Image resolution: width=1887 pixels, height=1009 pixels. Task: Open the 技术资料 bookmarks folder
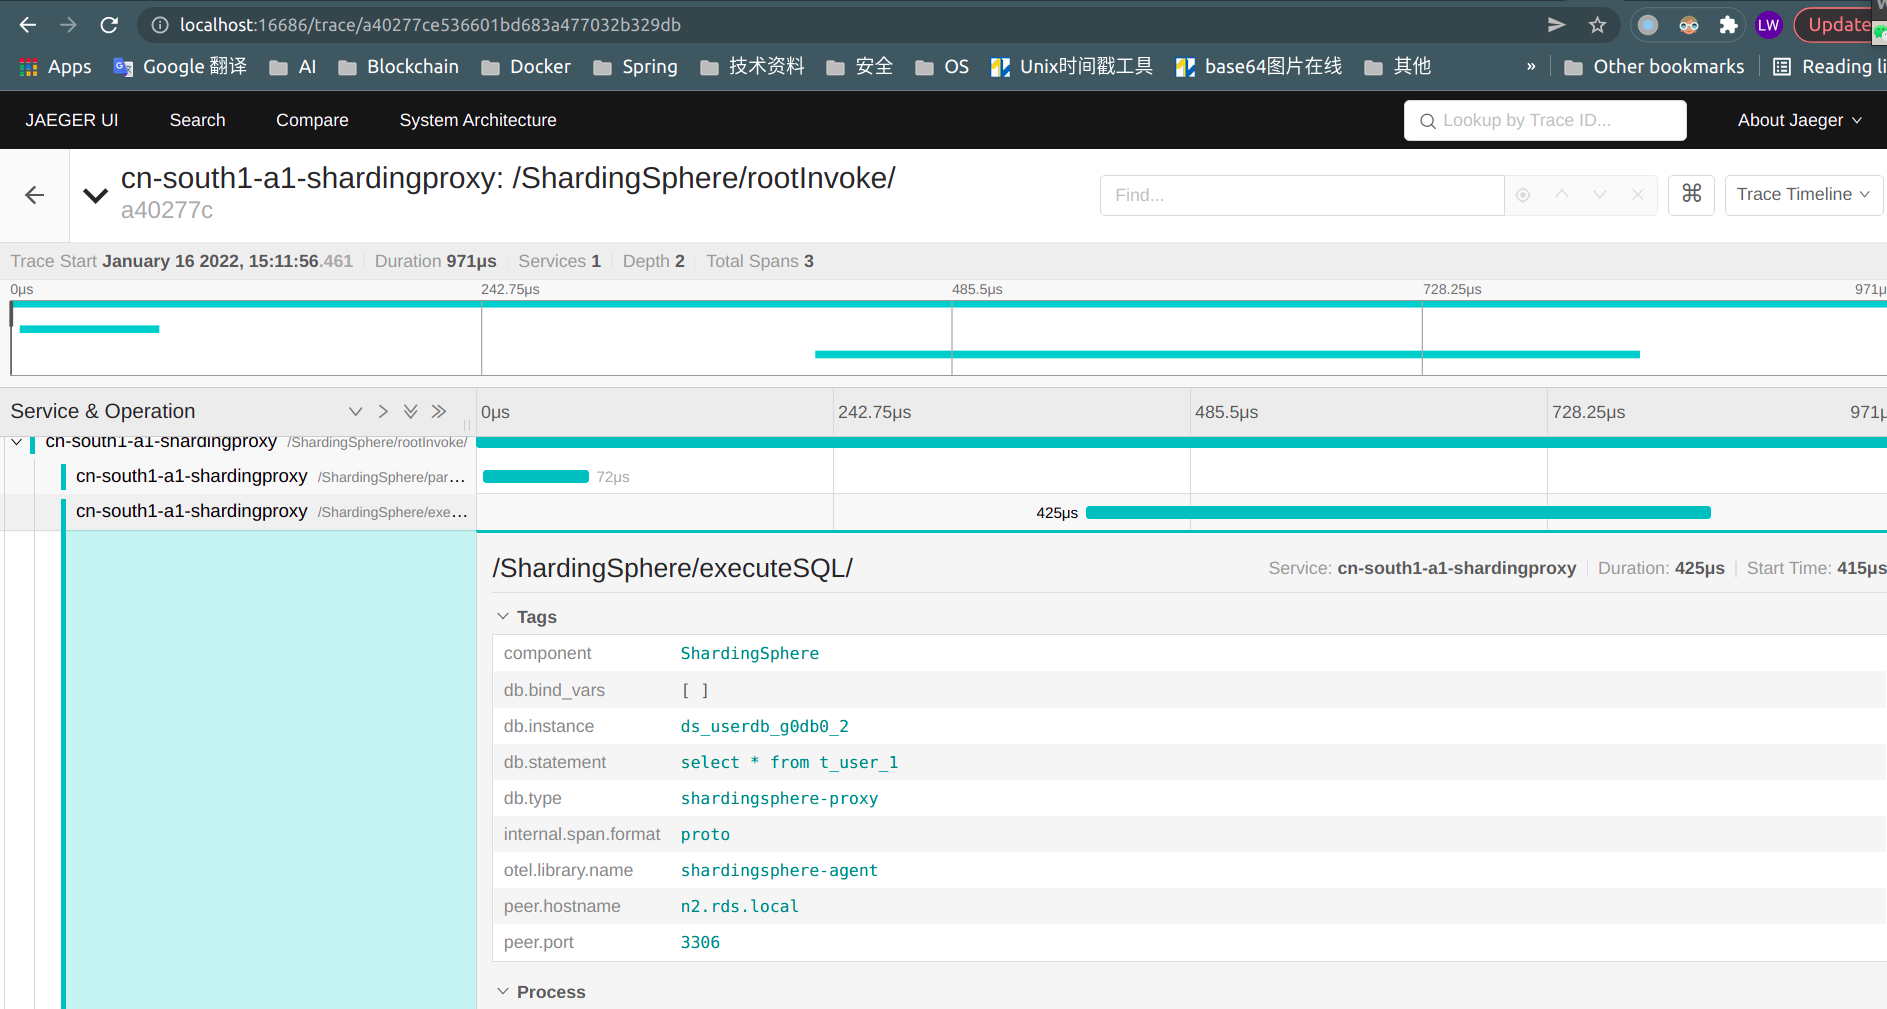tap(752, 67)
